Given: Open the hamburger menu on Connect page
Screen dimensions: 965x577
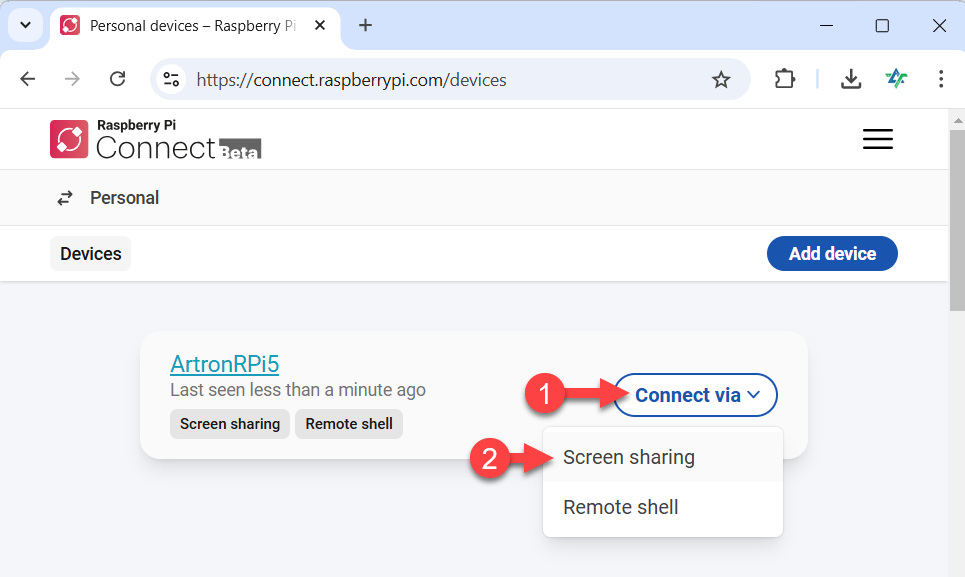Looking at the screenshot, I should [x=878, y=139].
